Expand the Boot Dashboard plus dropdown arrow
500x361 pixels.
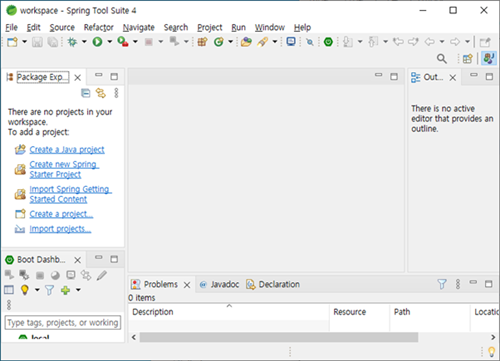point(78,290)
